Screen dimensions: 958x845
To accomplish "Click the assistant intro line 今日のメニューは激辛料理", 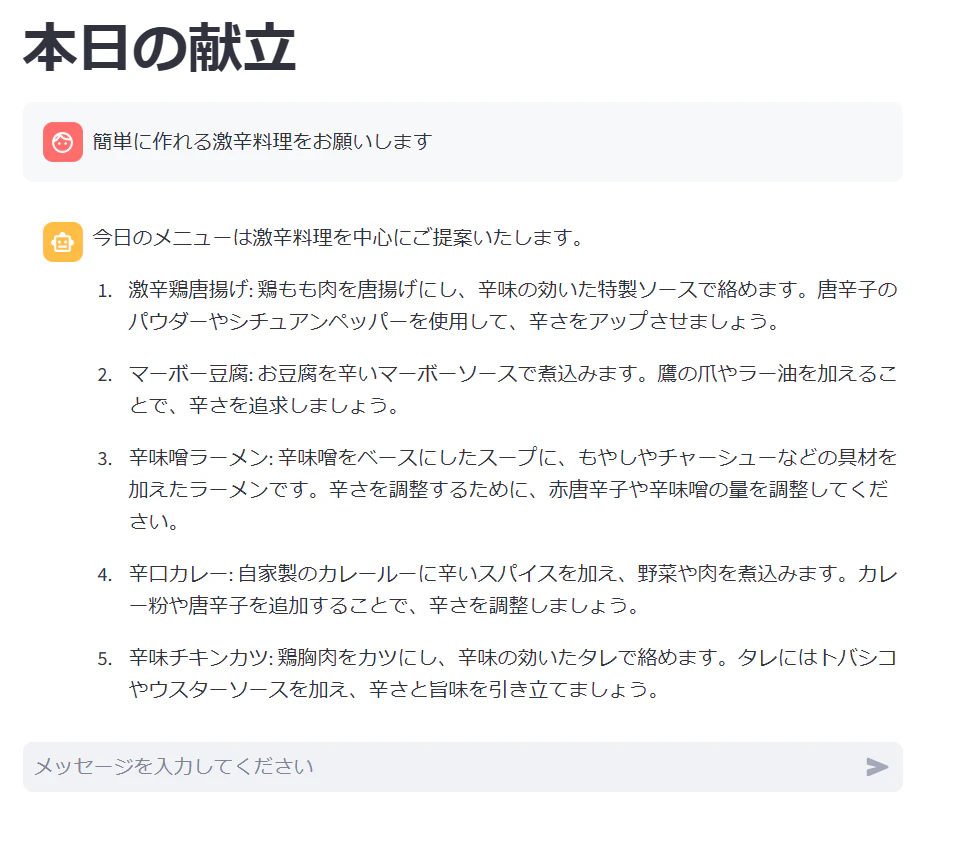I will pyautogui.click(x=338, y=237).
